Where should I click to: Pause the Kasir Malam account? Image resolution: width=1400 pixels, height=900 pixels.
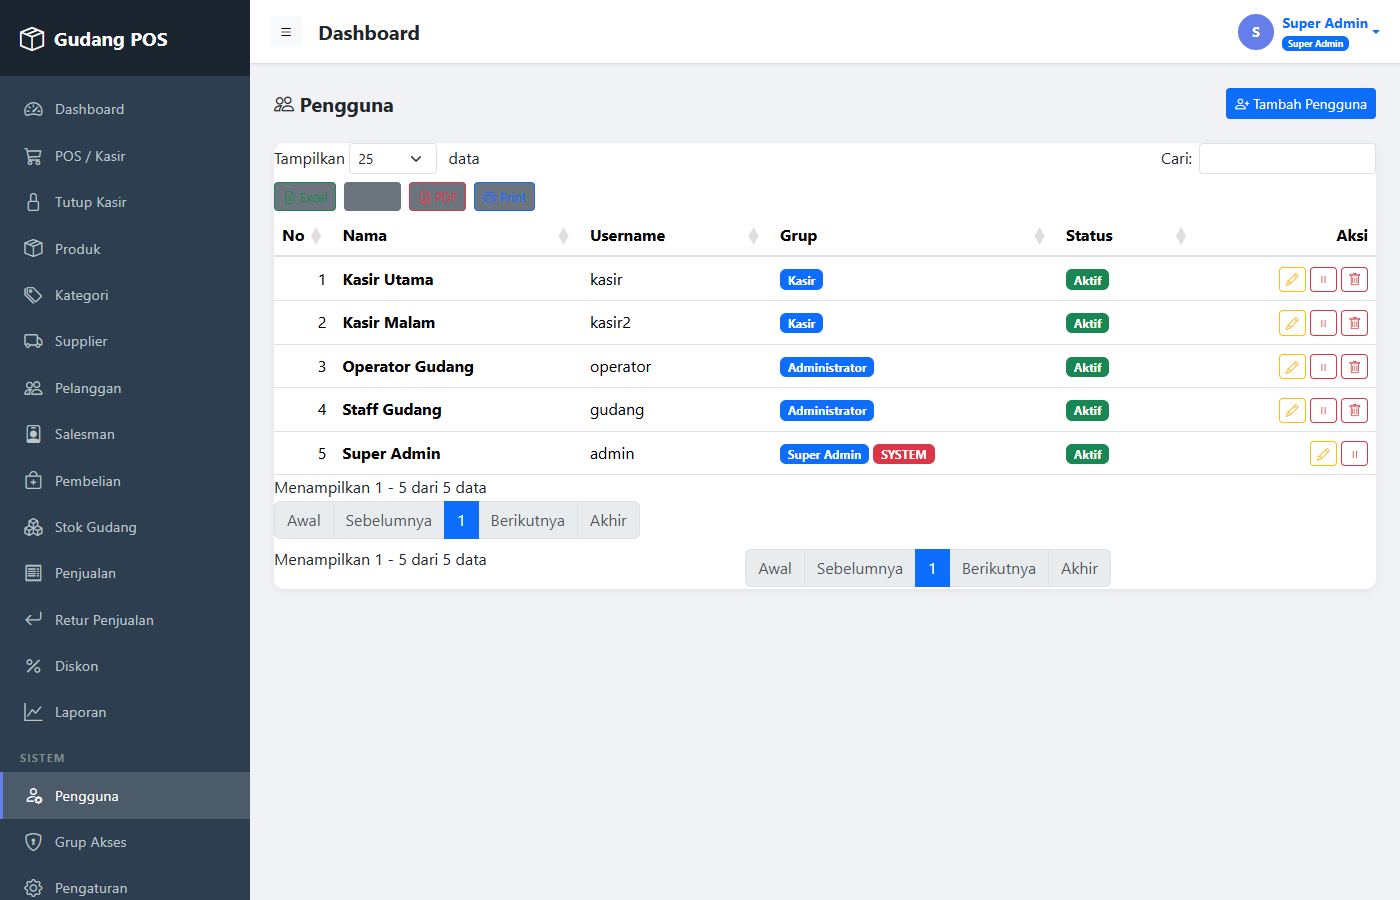(x=1323, y=323)
